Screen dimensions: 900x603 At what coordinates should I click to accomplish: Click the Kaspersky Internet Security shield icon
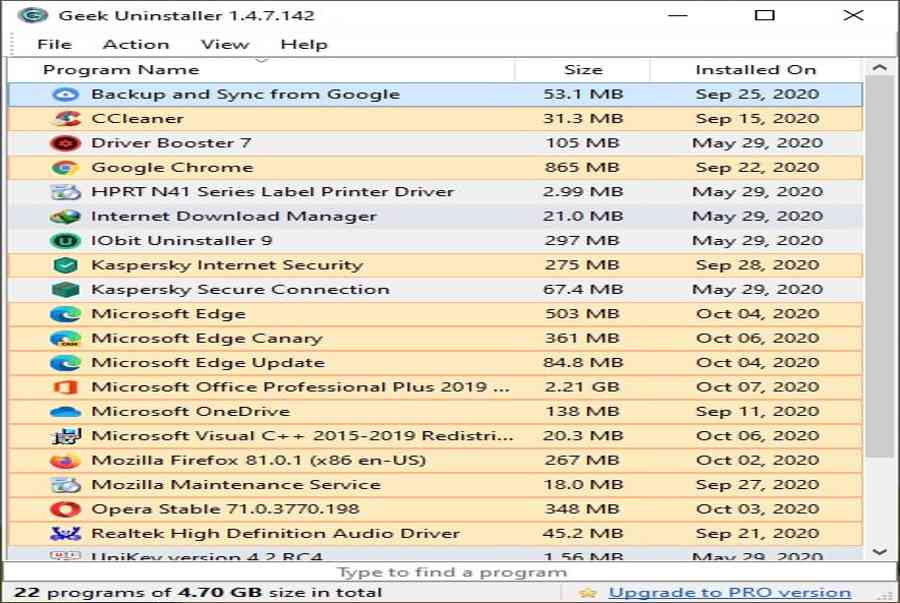[x=65, y=265]
